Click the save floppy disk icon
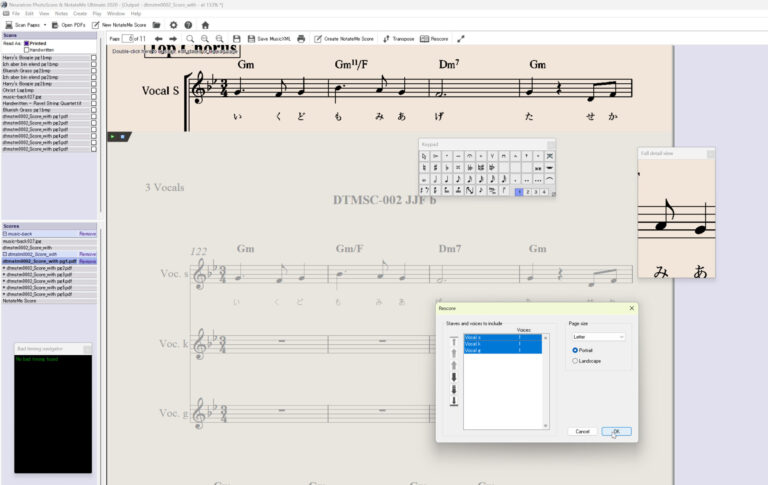The image size is (768, 485). point(237,39)
